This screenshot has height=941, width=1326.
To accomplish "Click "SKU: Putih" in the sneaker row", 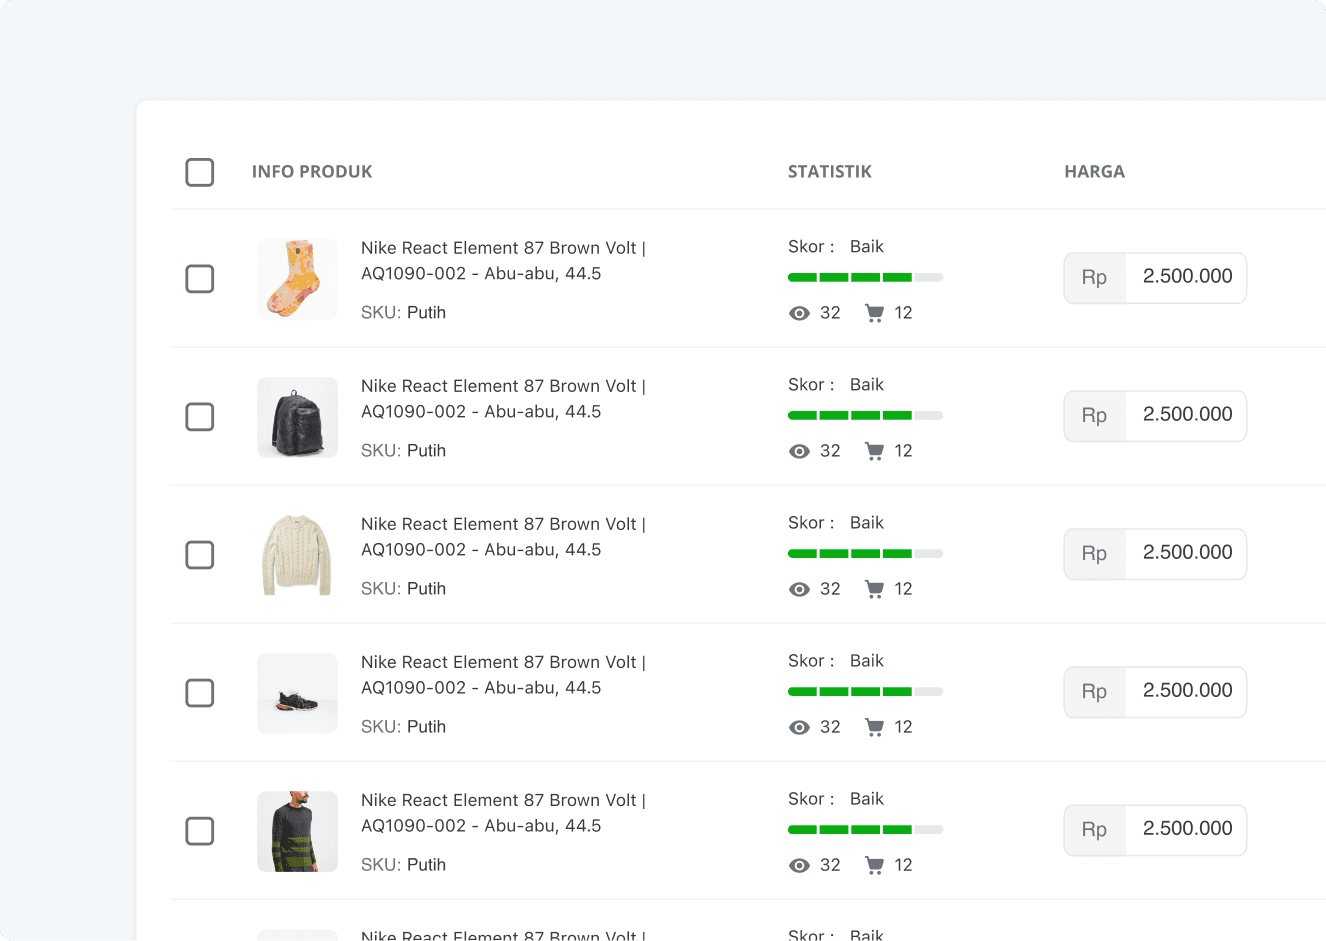I will click(x=403, y=727).
